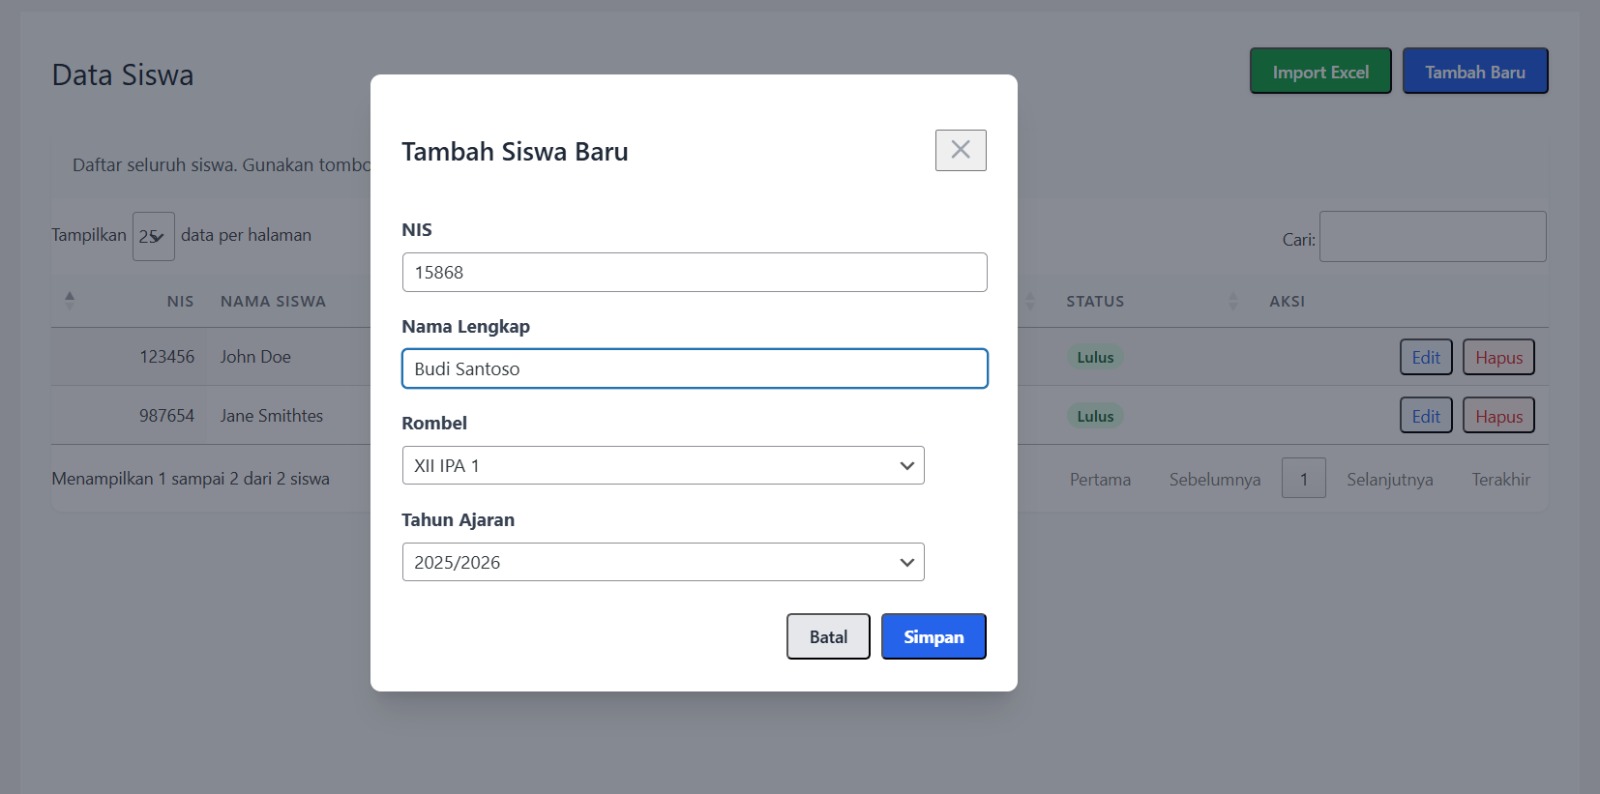Go to Selanjutnya page
This screenshot has width=1600, height=794.
1389,480
